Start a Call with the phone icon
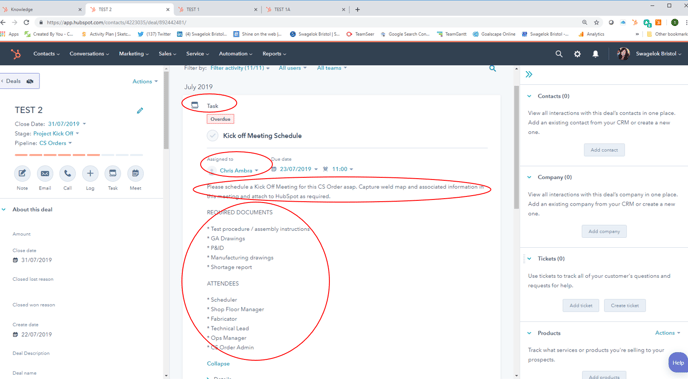The height and width of the screenshot is (379, 688). click(x=68, y=174)
